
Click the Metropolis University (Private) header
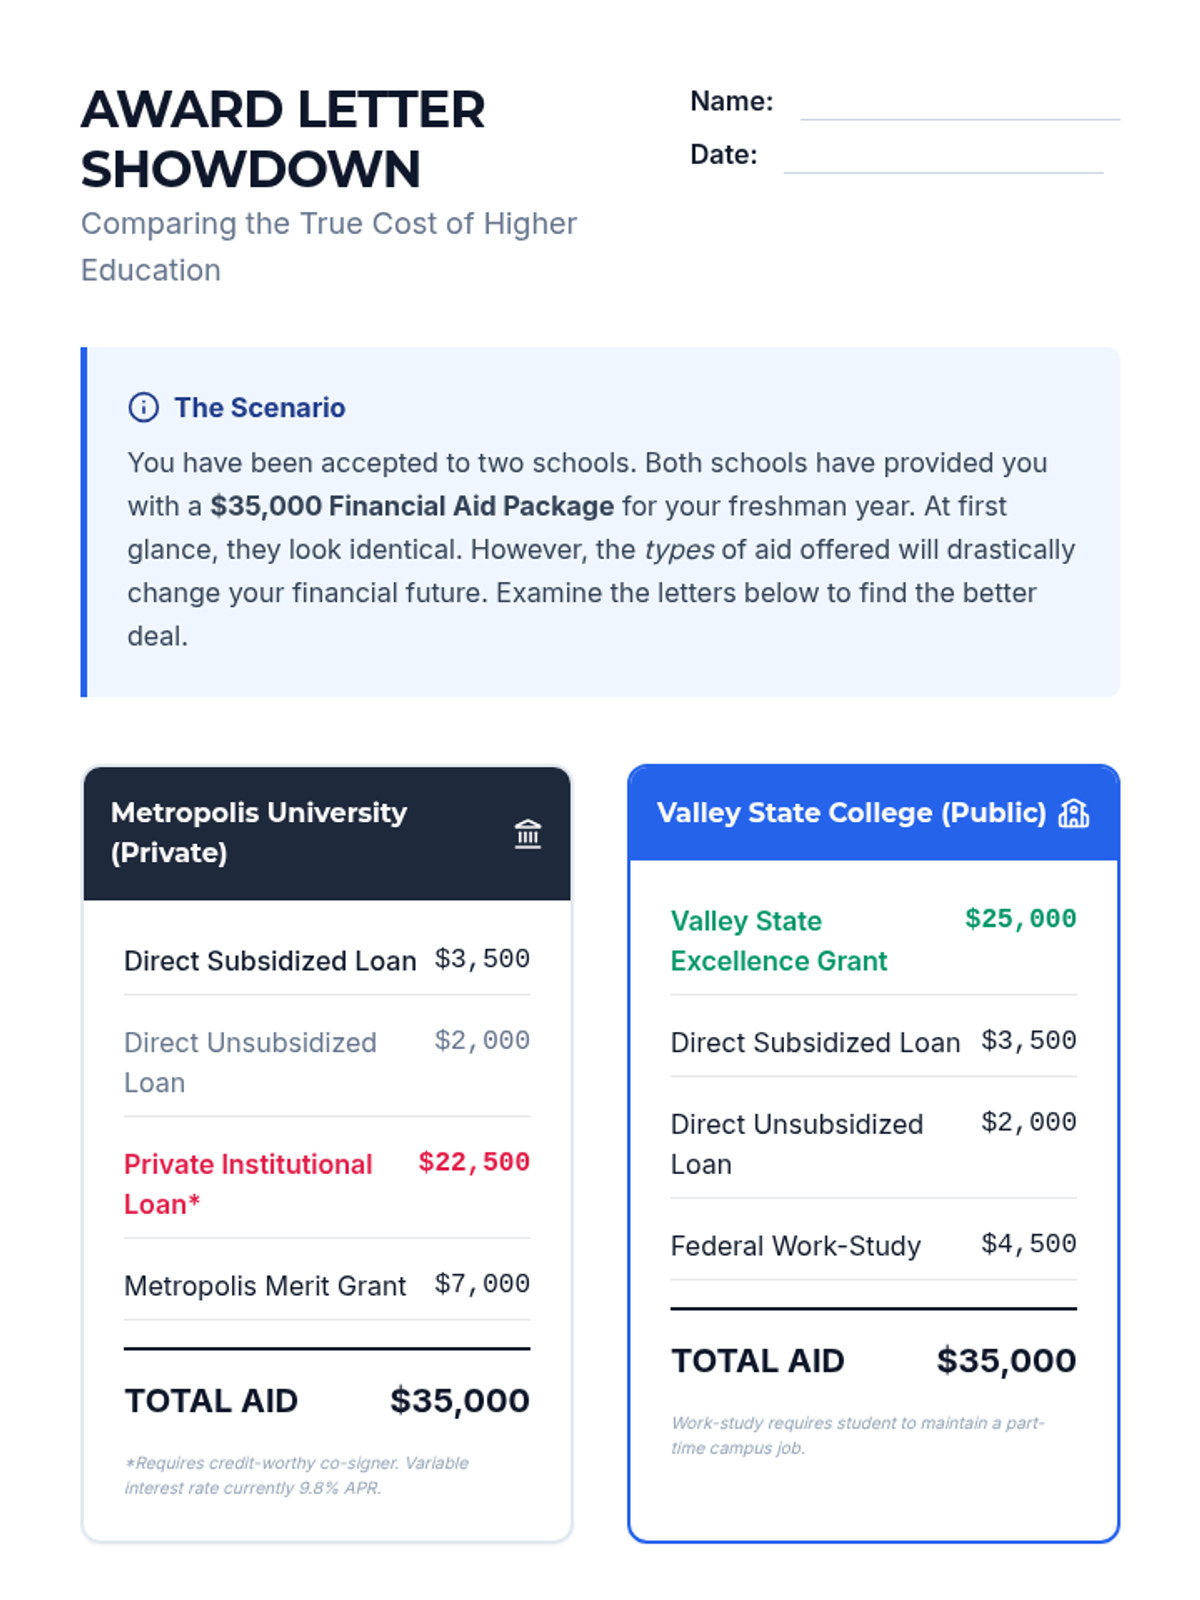click(x=259, y=832)
